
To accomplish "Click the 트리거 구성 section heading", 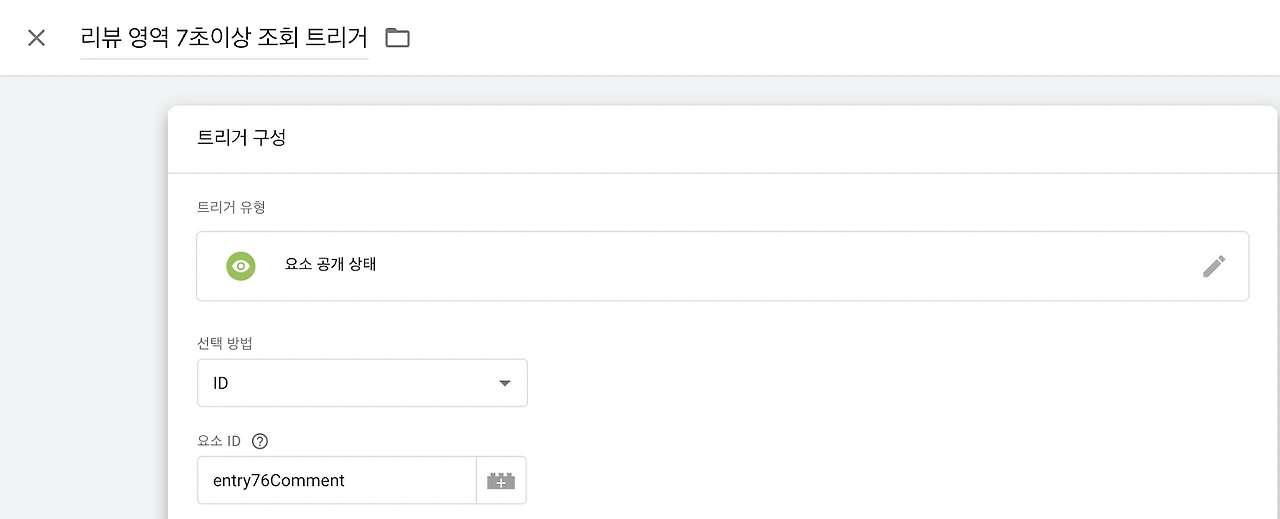I will tap(242, 138).
